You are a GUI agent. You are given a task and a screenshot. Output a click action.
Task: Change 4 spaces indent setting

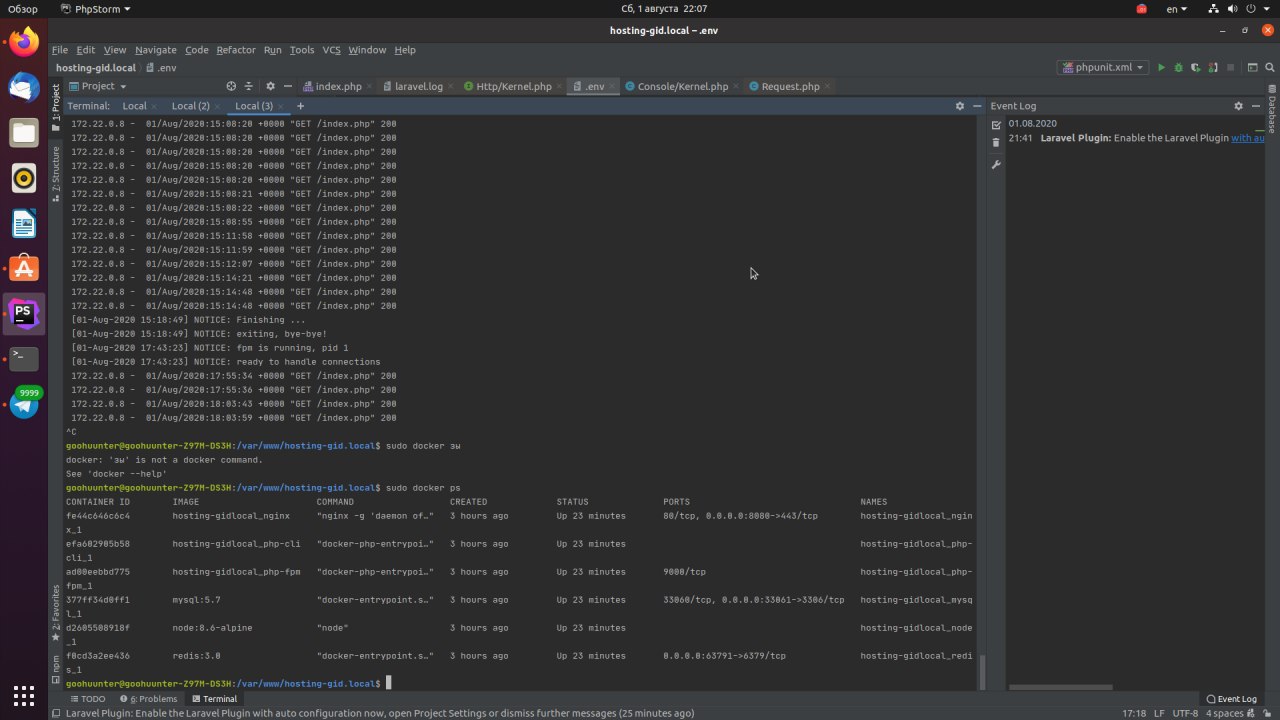1225,713
